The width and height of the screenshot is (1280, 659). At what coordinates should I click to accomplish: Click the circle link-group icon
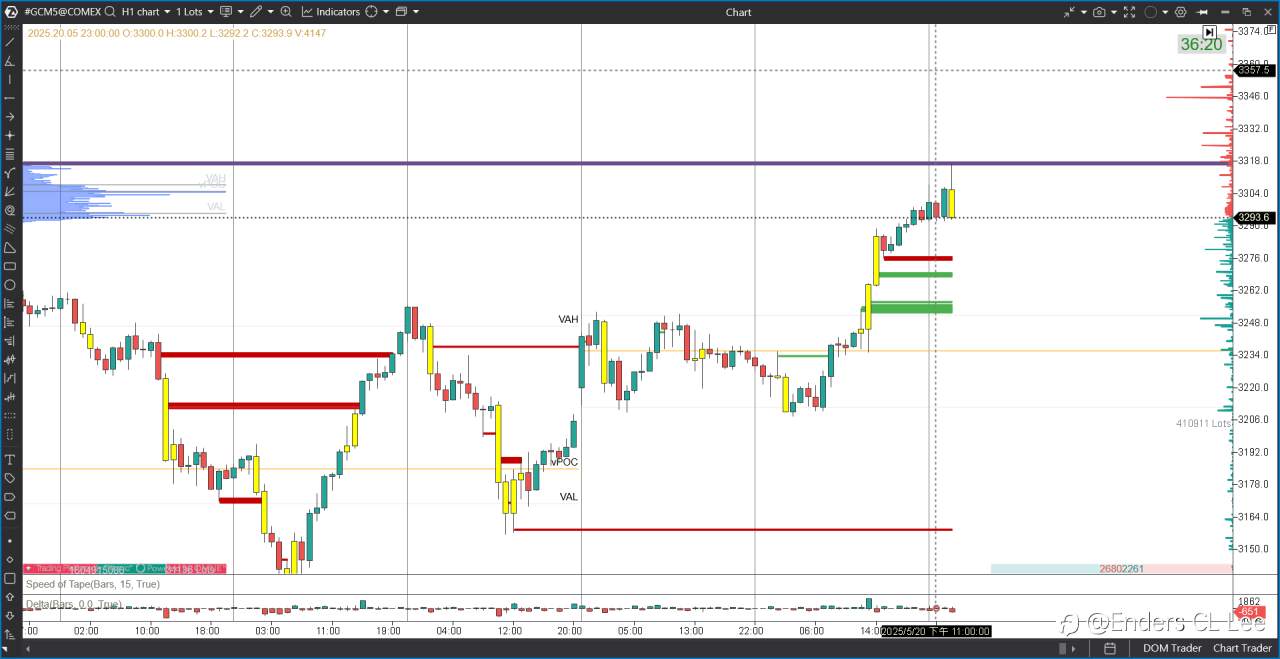(x=1150, y=12)
